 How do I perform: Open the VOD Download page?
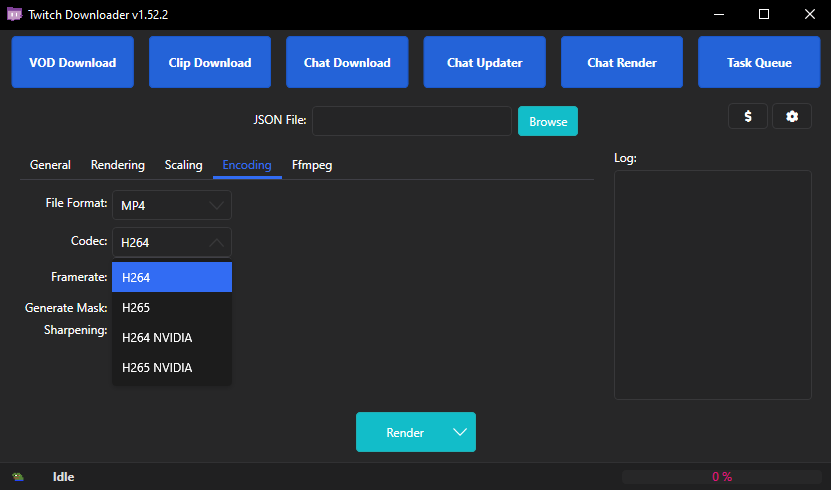[x=73, y=62]
